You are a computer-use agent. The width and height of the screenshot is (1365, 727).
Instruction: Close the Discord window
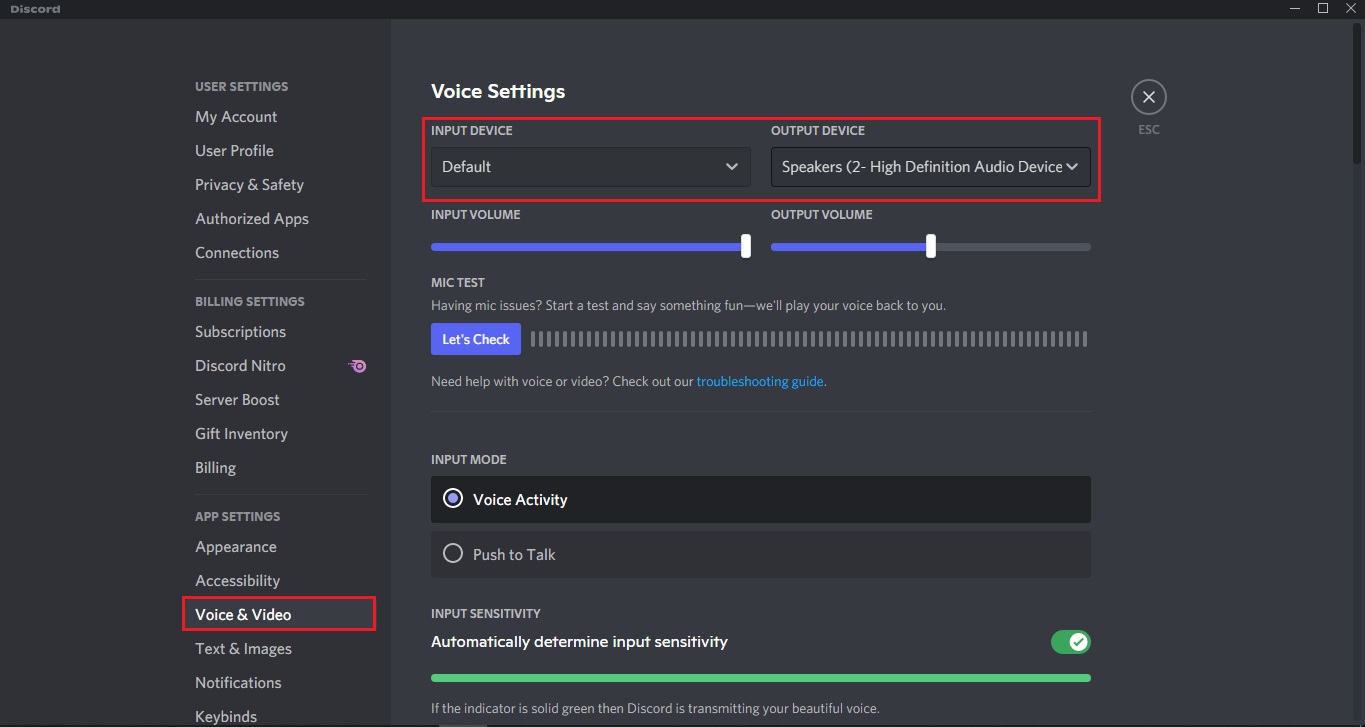pos(1349,8)
